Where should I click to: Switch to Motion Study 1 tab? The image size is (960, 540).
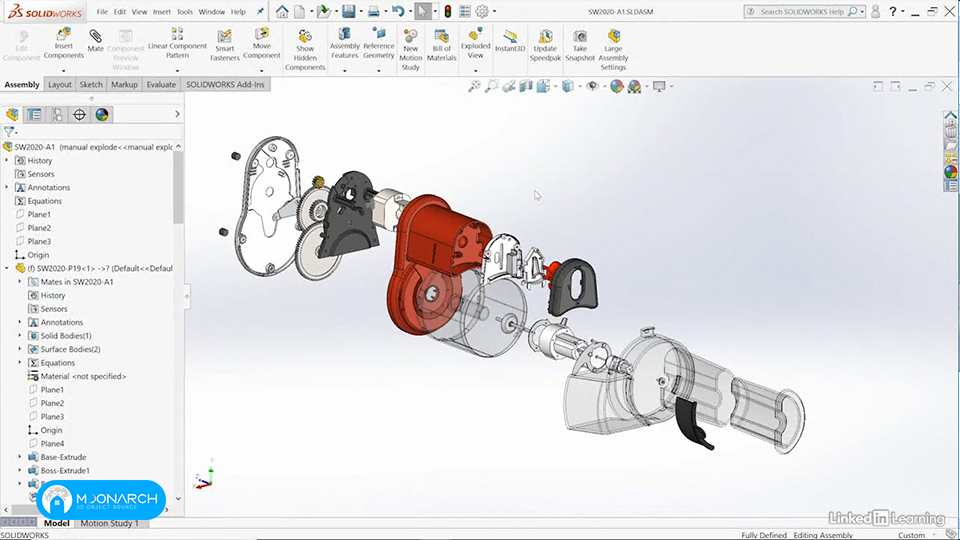[110, 523]
